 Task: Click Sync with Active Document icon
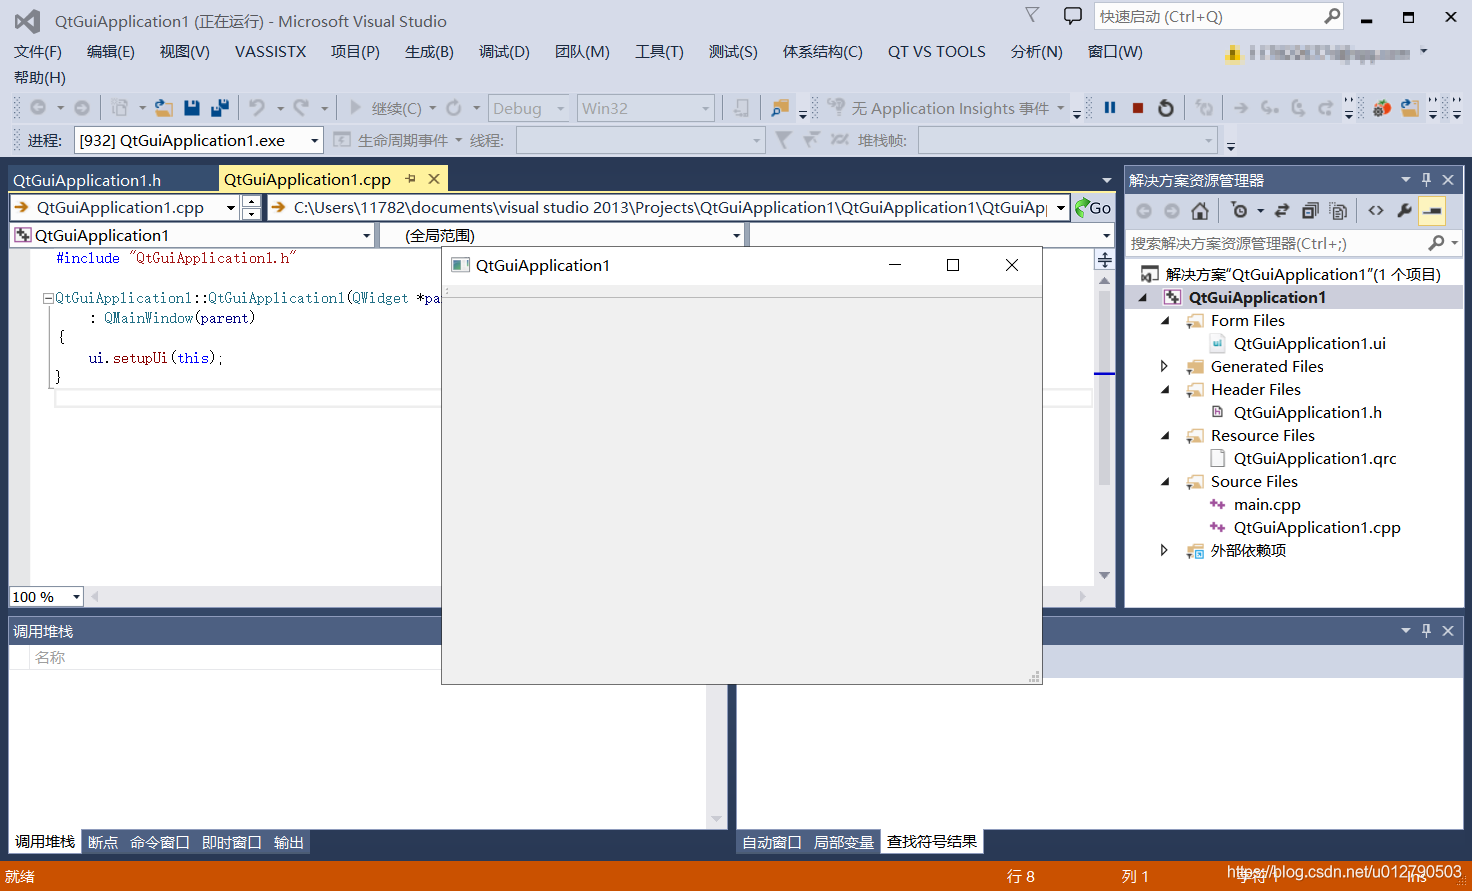pos(1282,210)
